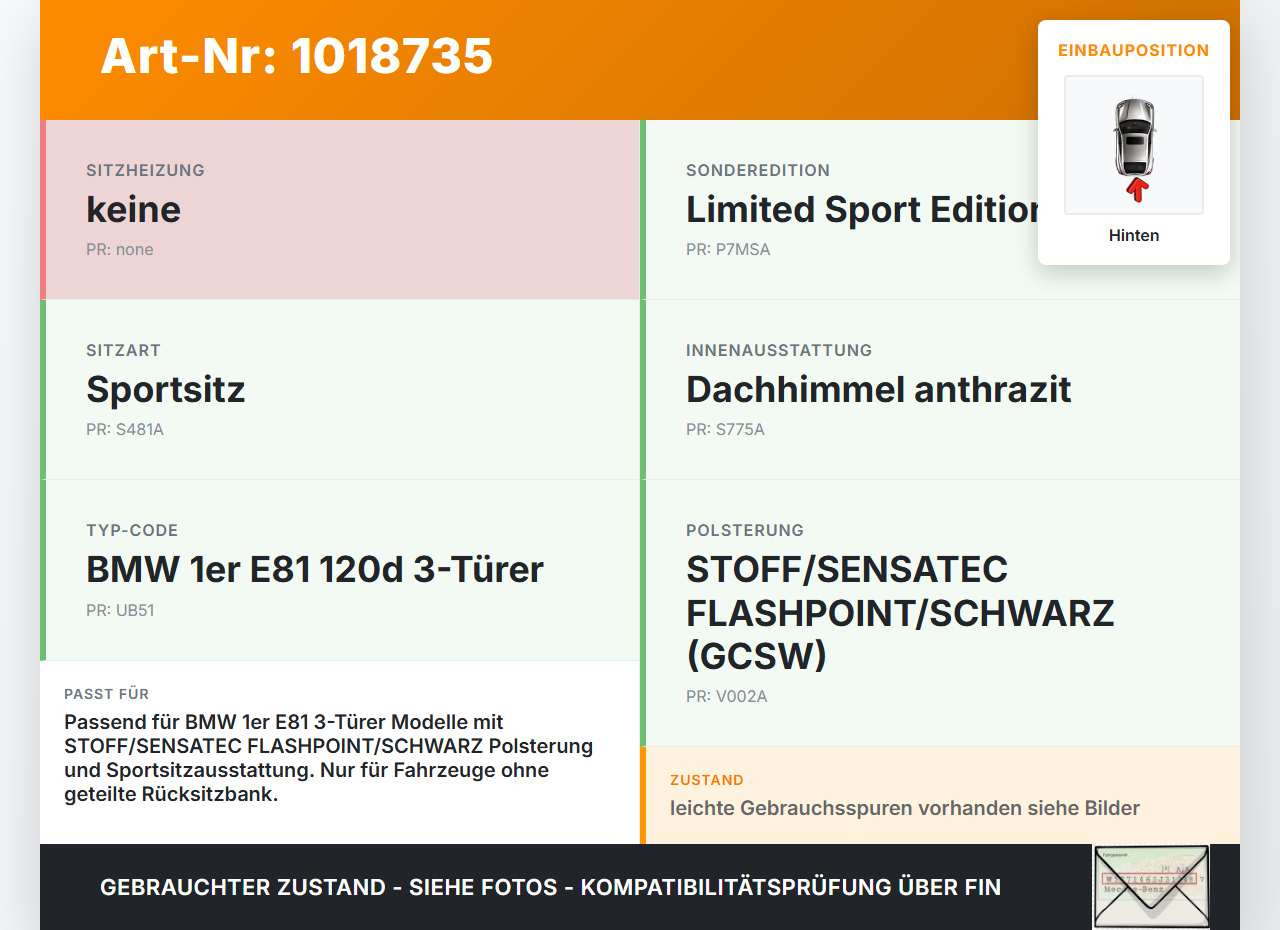Viewport: 1280px width, 930px height.
Task: Select the PR: S775A code
Action: coord(725,430)
